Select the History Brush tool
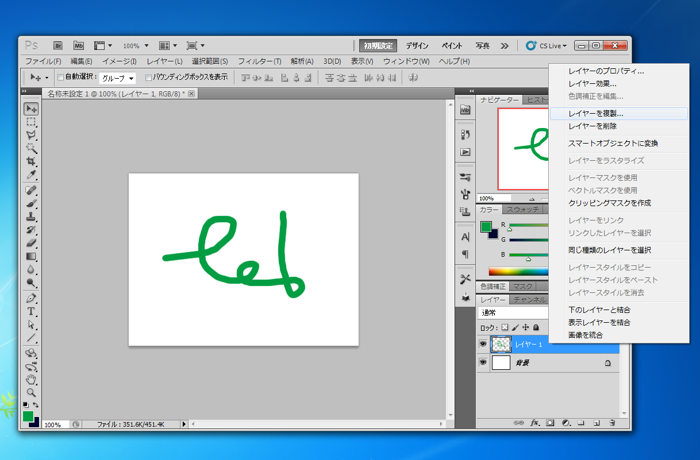 click(31, 230)
